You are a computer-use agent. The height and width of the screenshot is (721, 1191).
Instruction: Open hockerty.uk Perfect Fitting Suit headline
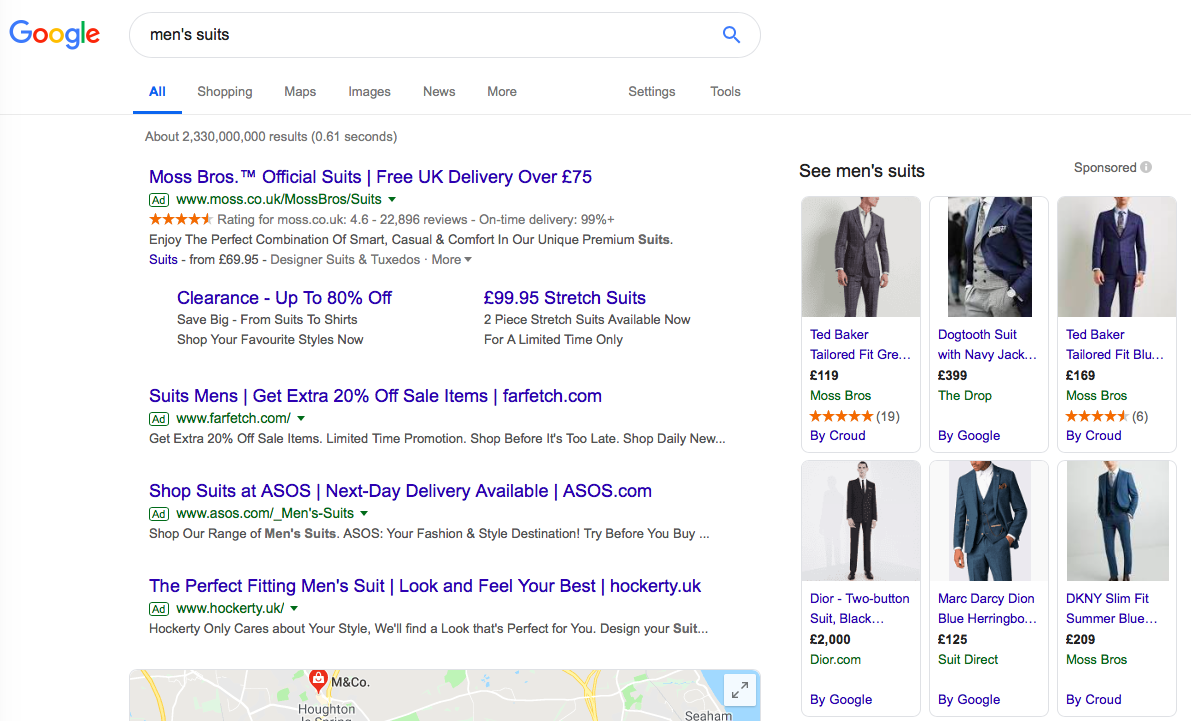[425, 586]
